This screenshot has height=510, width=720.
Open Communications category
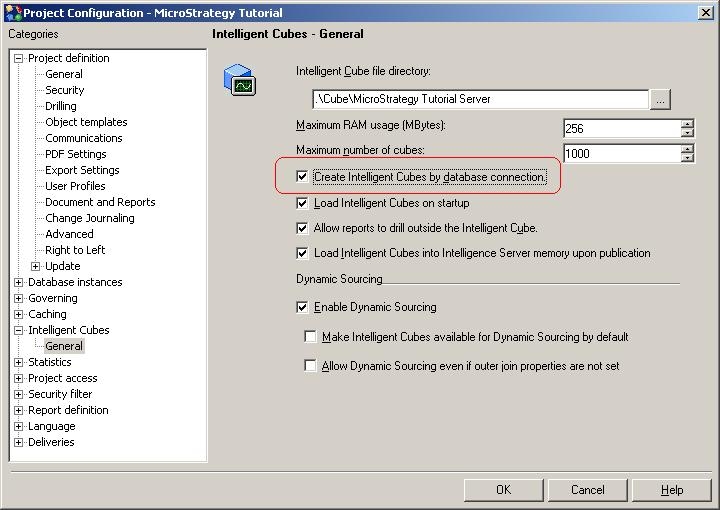[84, 138]
